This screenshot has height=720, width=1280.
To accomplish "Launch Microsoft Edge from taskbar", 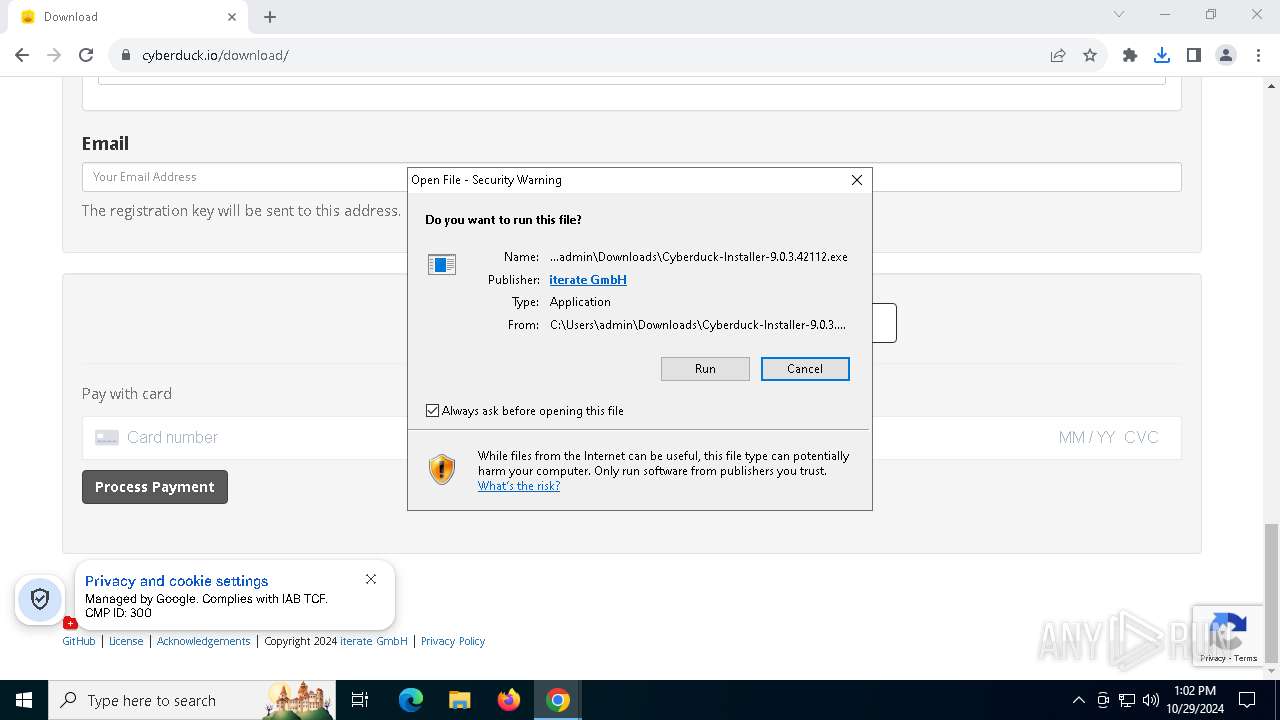I will [411, 700].
